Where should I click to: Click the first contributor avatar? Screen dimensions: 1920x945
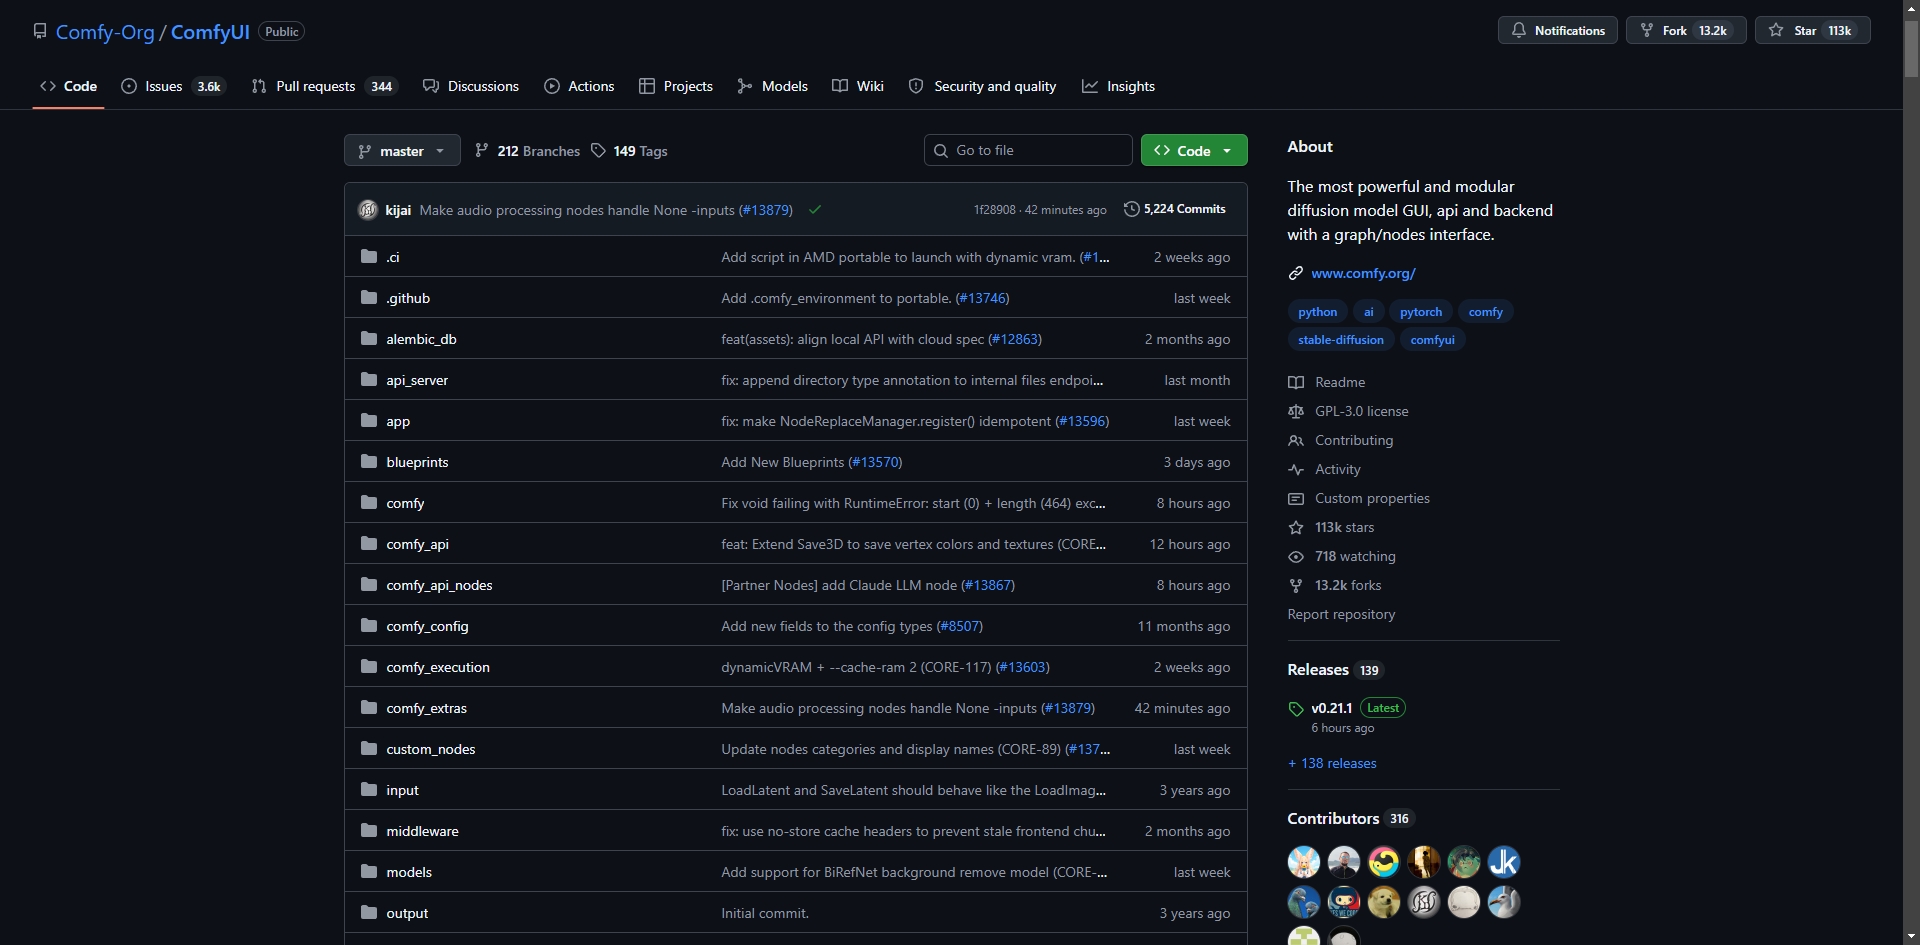[1304, 862]
